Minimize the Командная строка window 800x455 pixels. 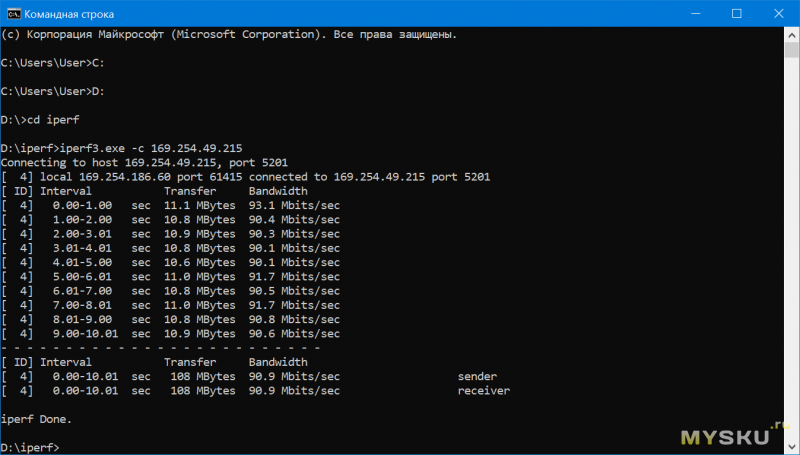click(690, 13)
